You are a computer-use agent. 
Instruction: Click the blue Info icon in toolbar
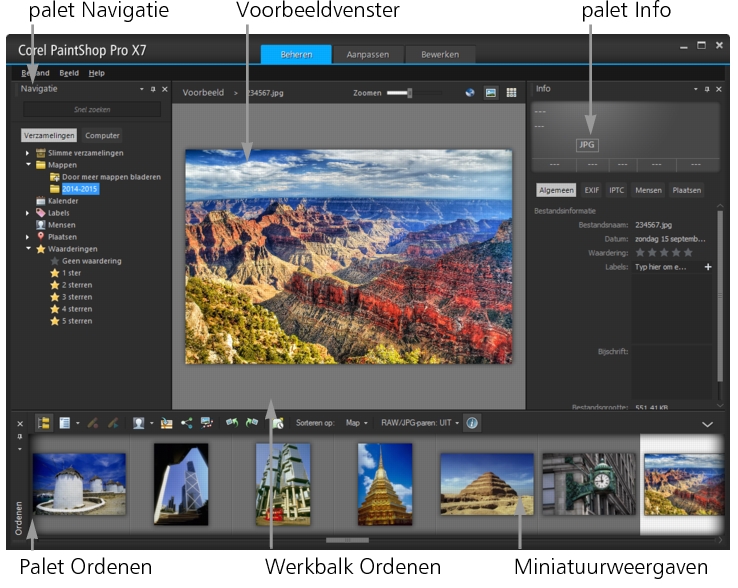[472, 423]
